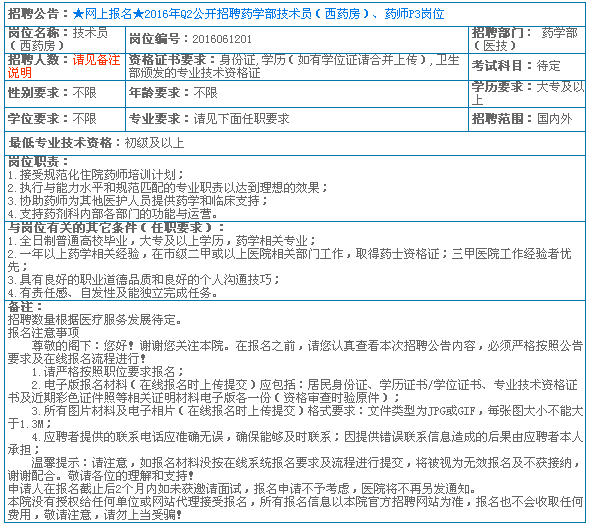Image resolution: width=590 pixels, height=525 pixels.
Task: Click the 最低专业技术资格 row
Action: coord(295,143)
